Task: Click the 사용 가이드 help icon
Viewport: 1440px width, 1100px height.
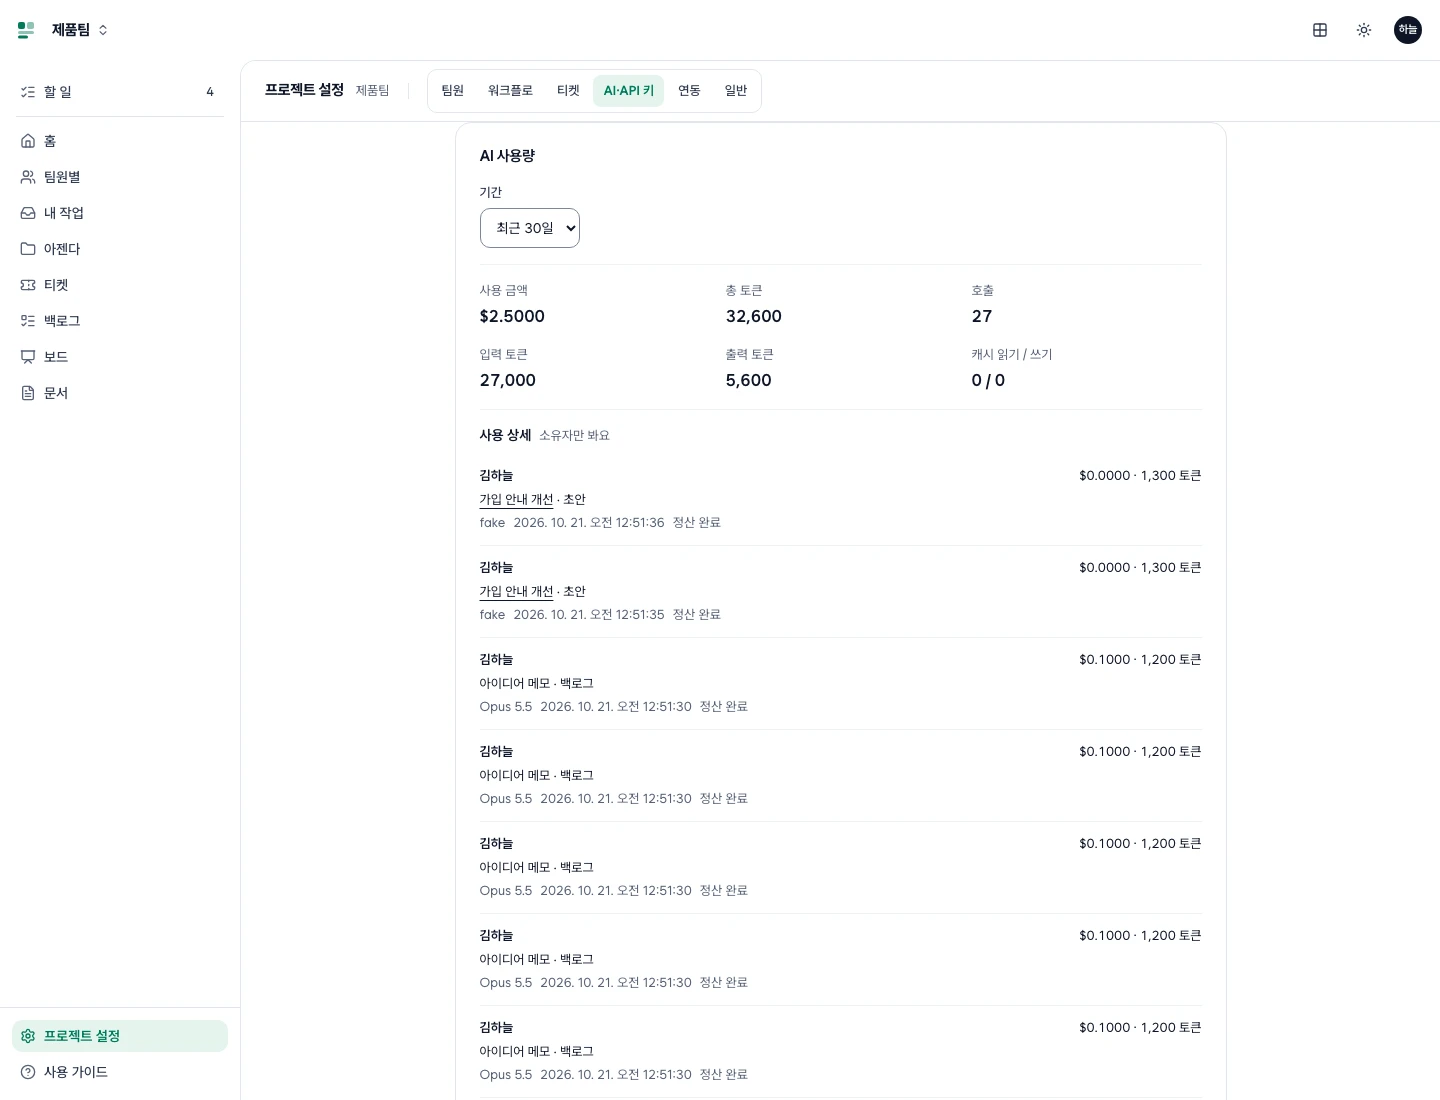Action: click(x=28, y=1072)
